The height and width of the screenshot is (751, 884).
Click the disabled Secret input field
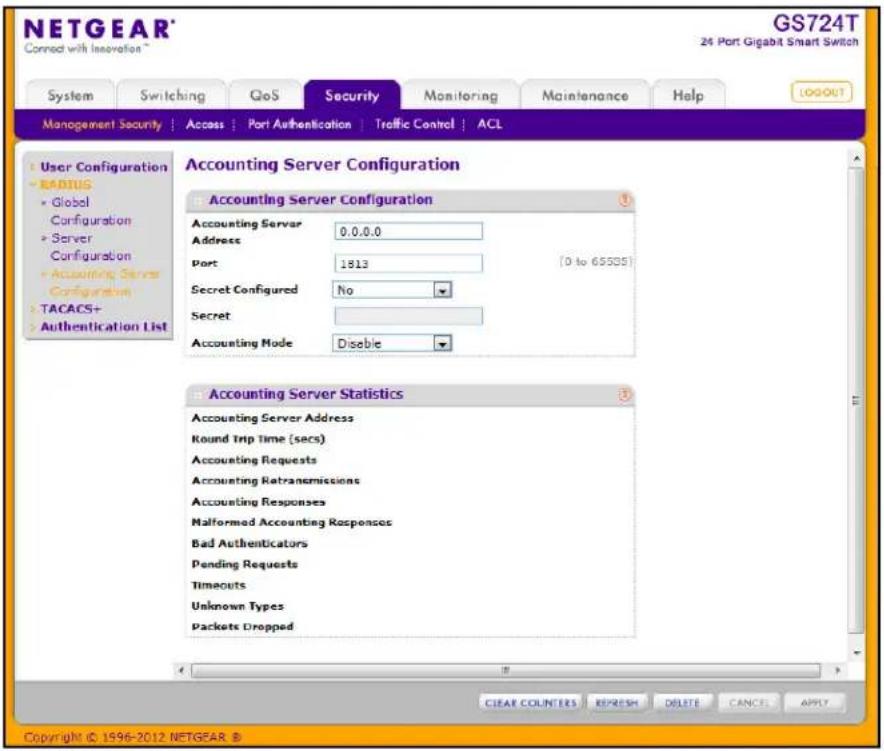[x=409, y=316]
